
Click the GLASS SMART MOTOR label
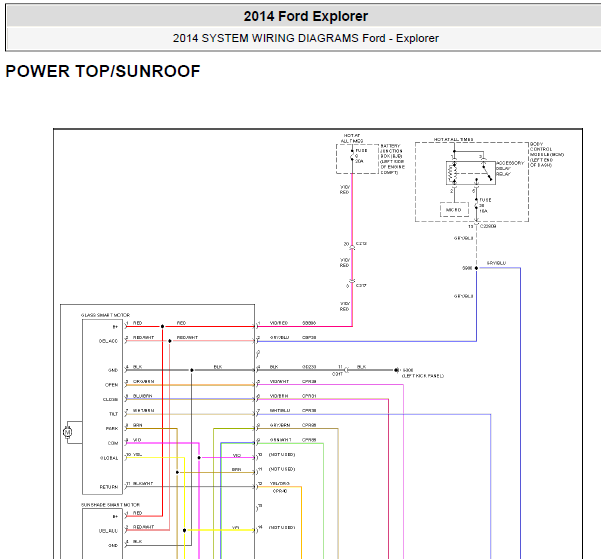tap(105, 315)
